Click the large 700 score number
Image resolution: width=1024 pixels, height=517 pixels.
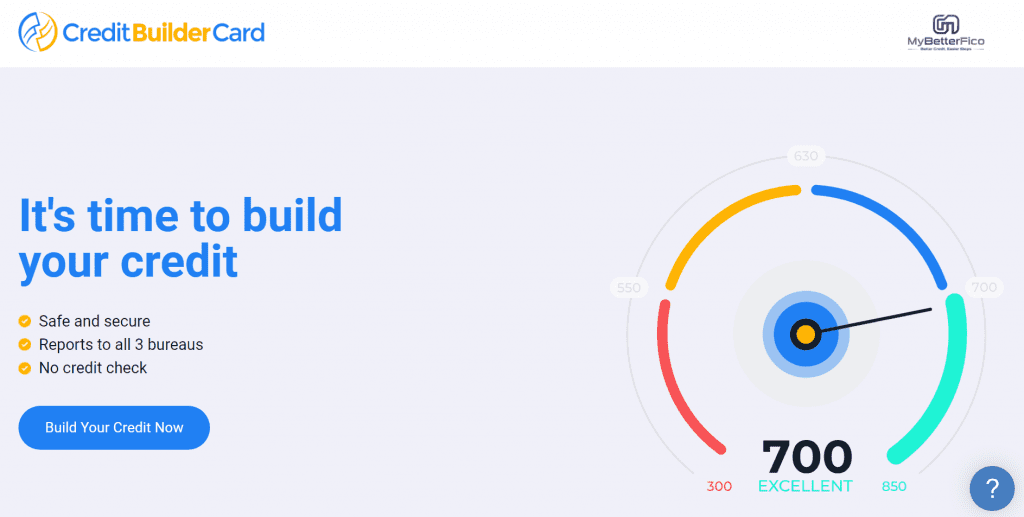807,457
